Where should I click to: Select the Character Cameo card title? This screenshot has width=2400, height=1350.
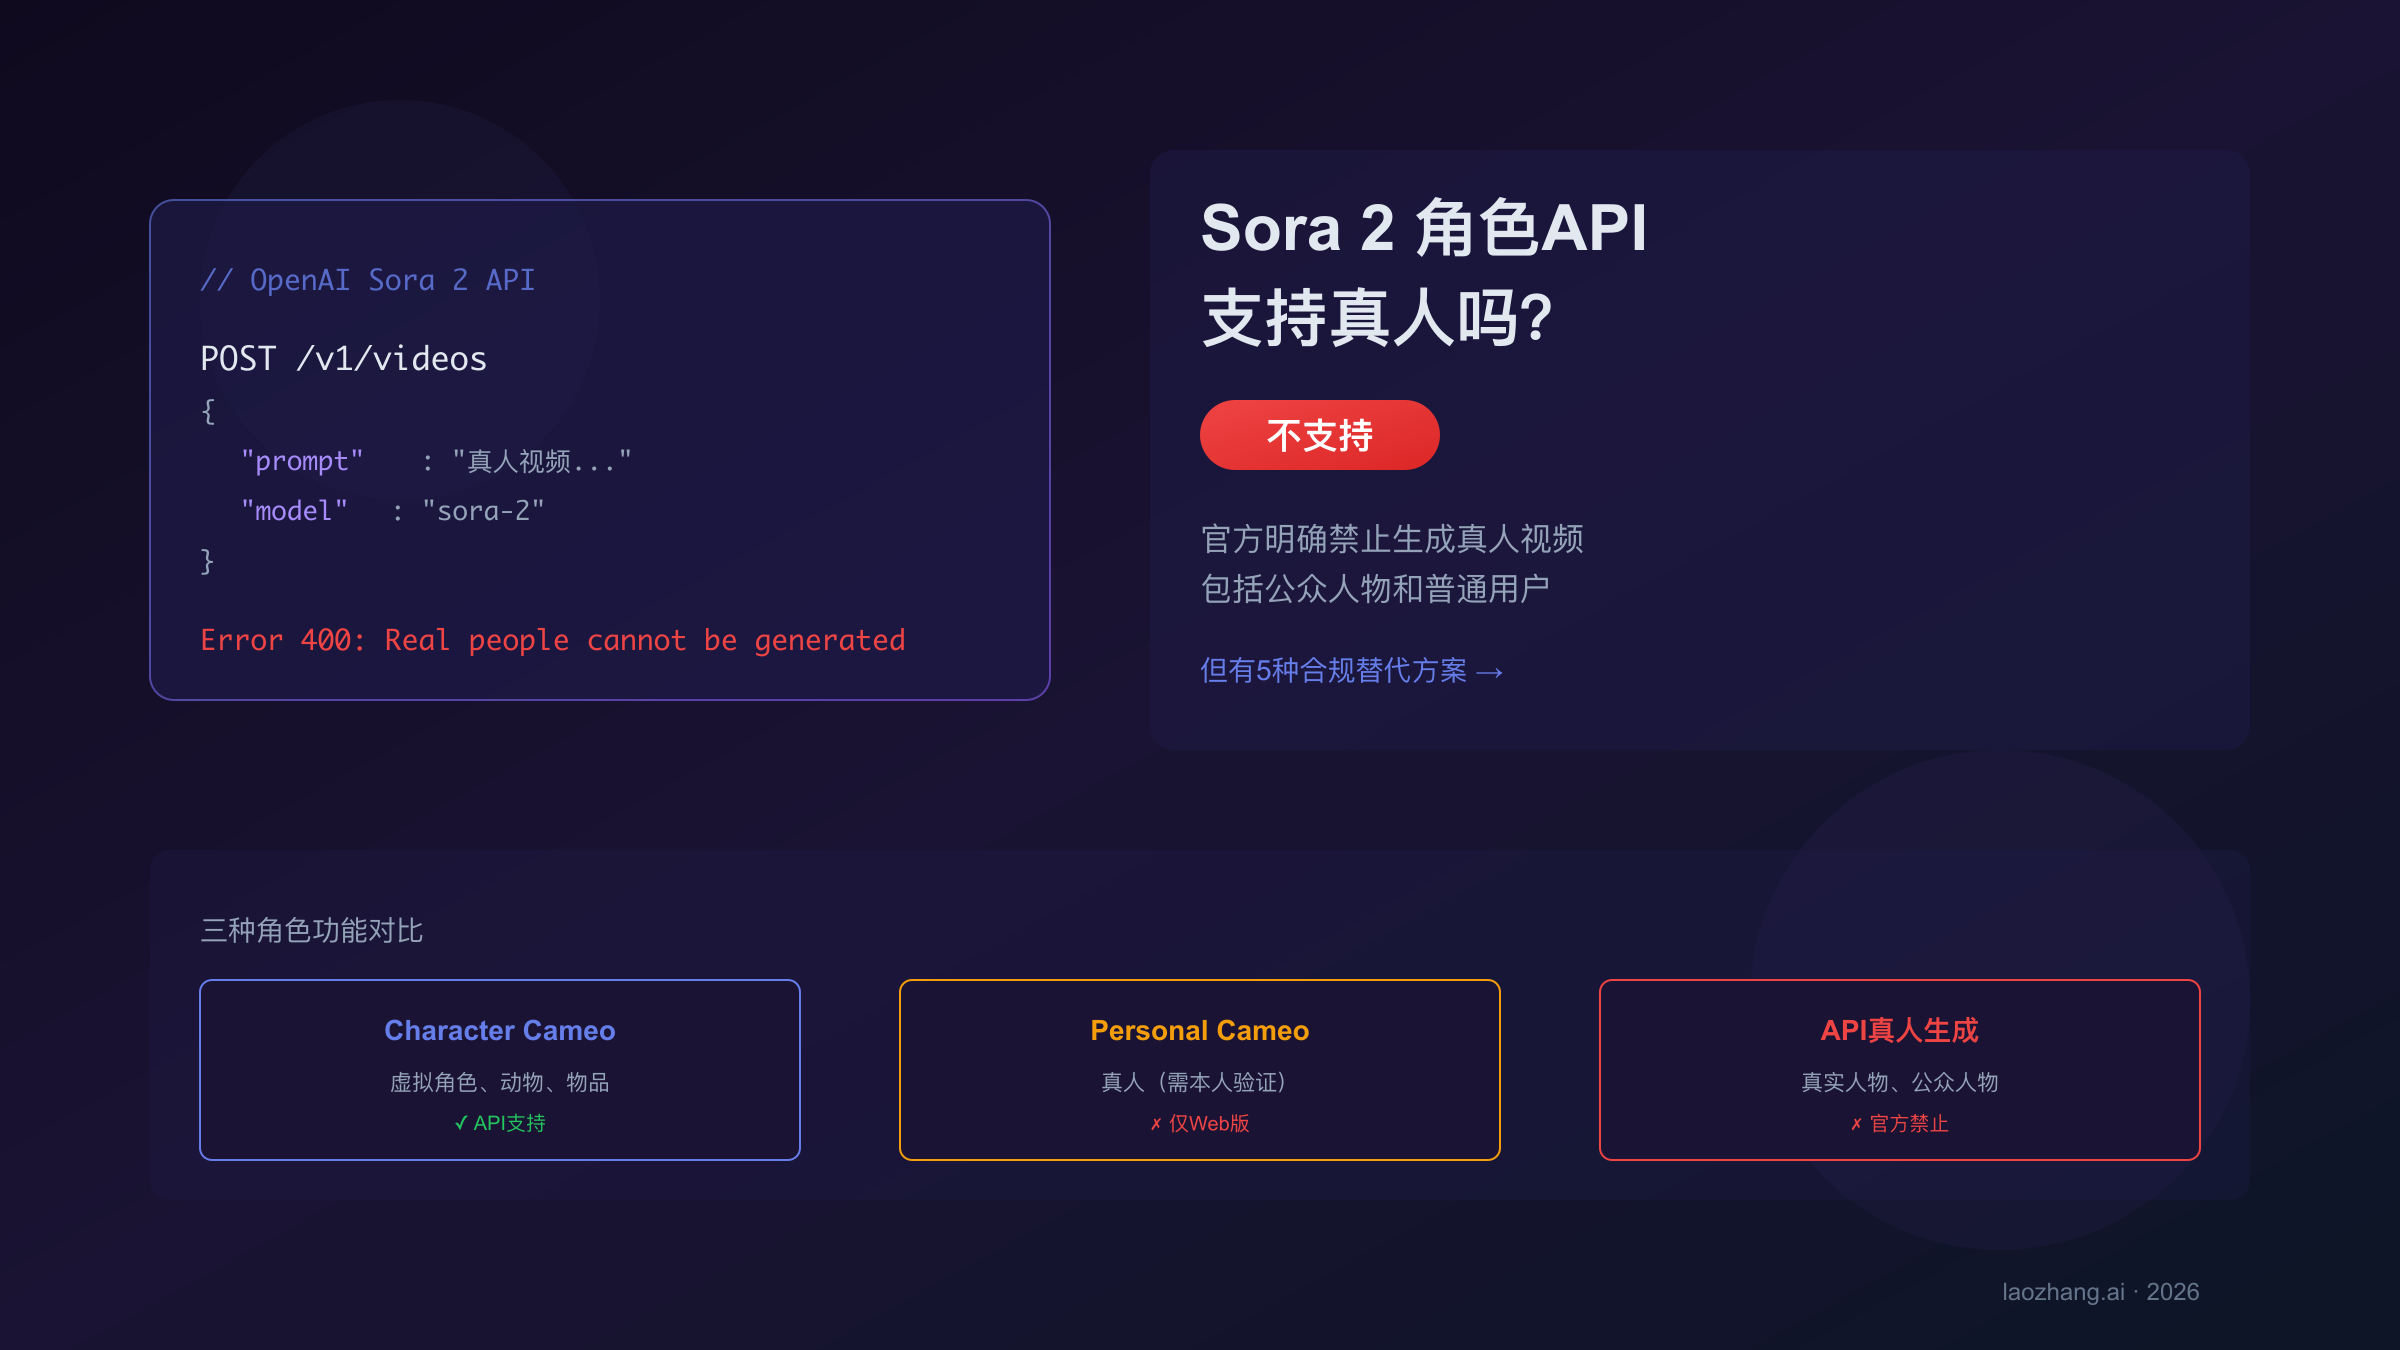point(500,1030)
